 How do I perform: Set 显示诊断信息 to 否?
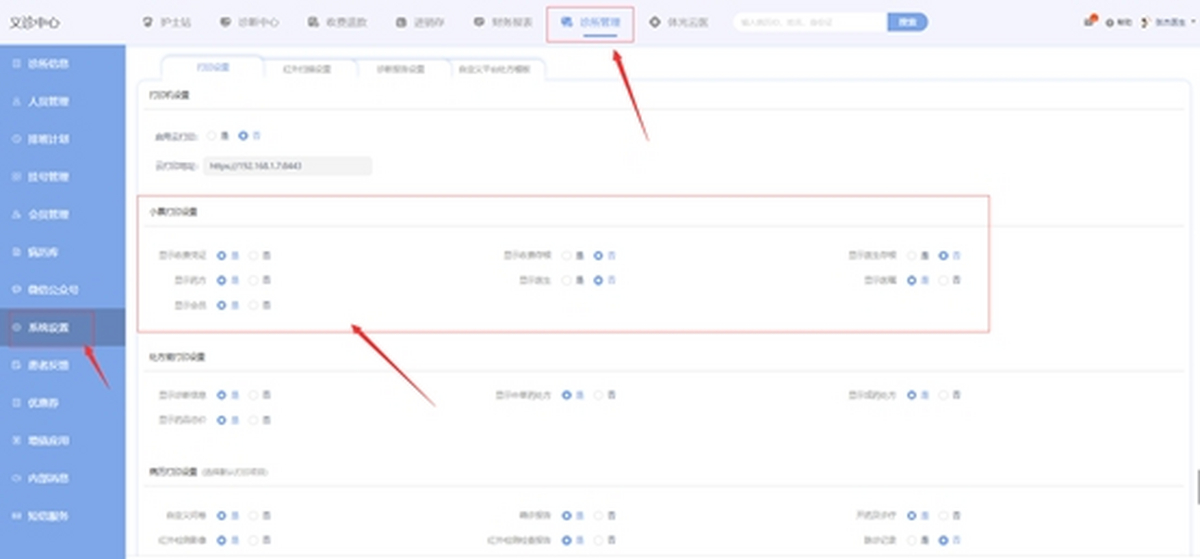(253, 395)
